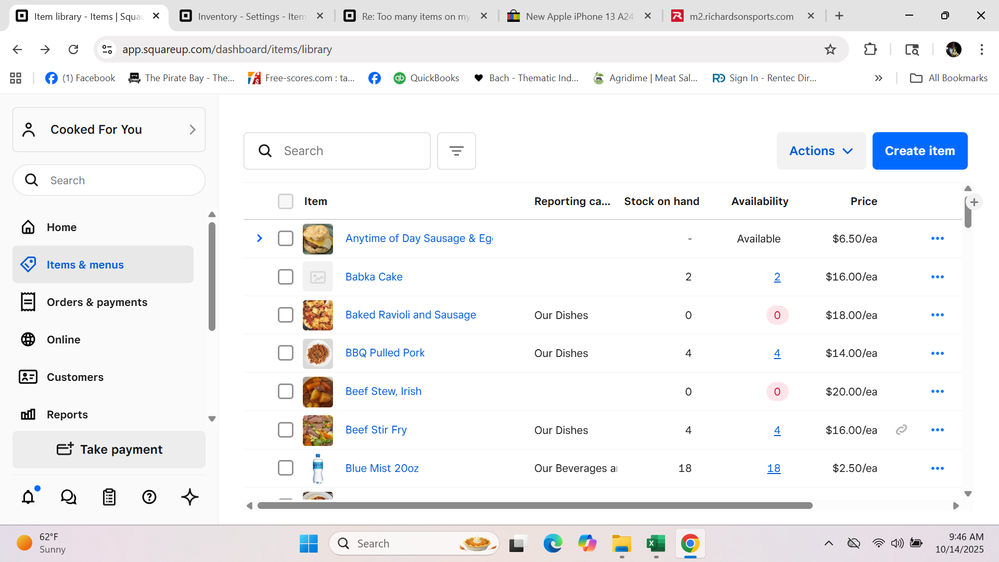This screenshot has height=562, width=999.
Task: Click the help question mark icon
Action: (x=149, y=497)
